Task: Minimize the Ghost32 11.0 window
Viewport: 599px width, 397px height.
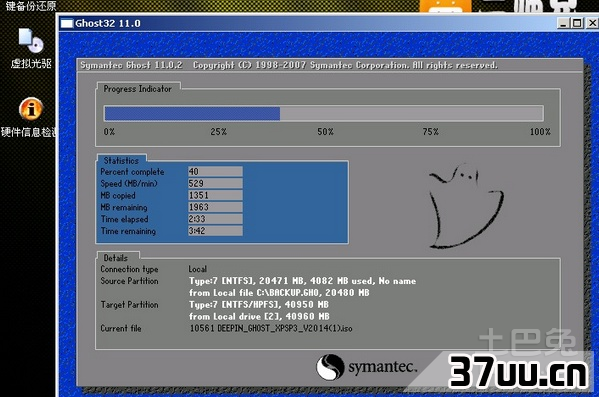Action: [x=563, y=23]
